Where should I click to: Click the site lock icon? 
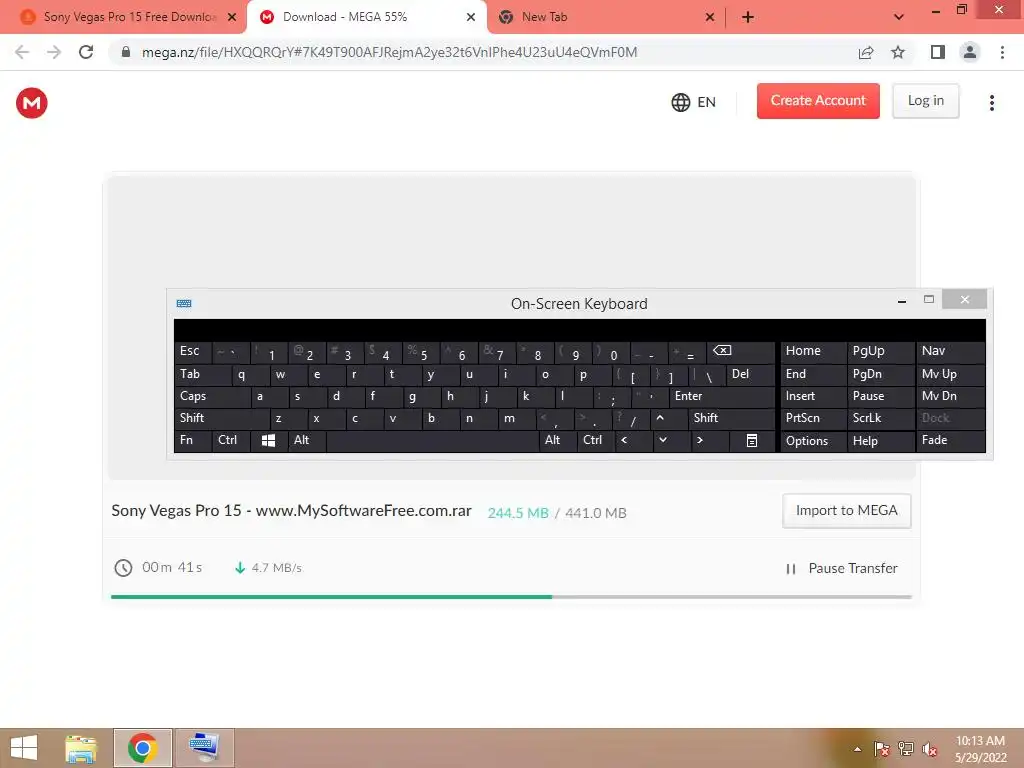tap(125, 52)
